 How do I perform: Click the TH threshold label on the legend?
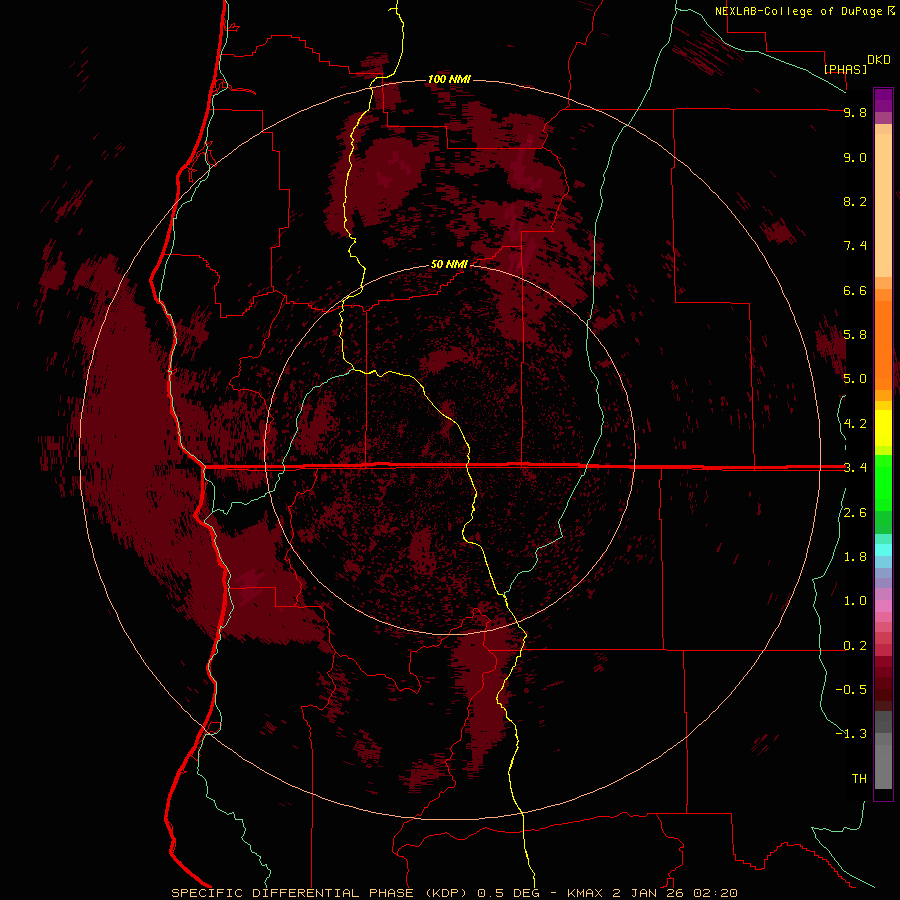[859, 779]
